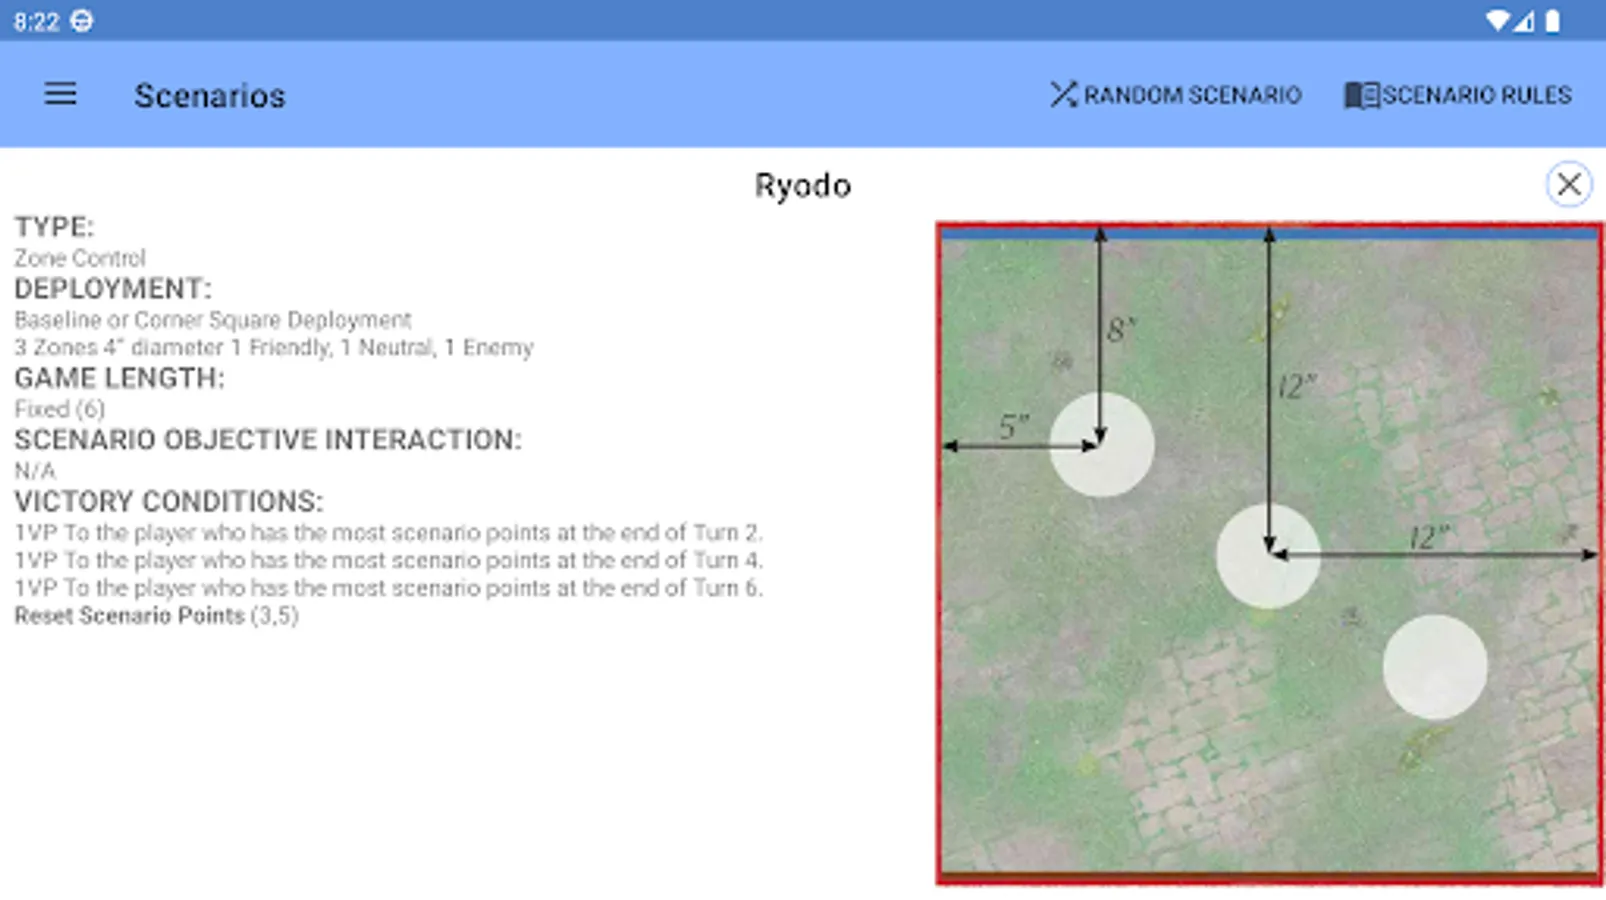Select the 'Zone Control' type text
Image resolution: width=1606 pixels, height=900 pixels.
click(80, 258)
